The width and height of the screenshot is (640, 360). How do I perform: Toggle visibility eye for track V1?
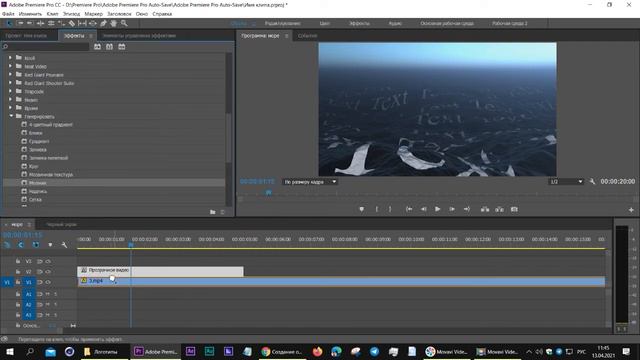pos(48,282)
